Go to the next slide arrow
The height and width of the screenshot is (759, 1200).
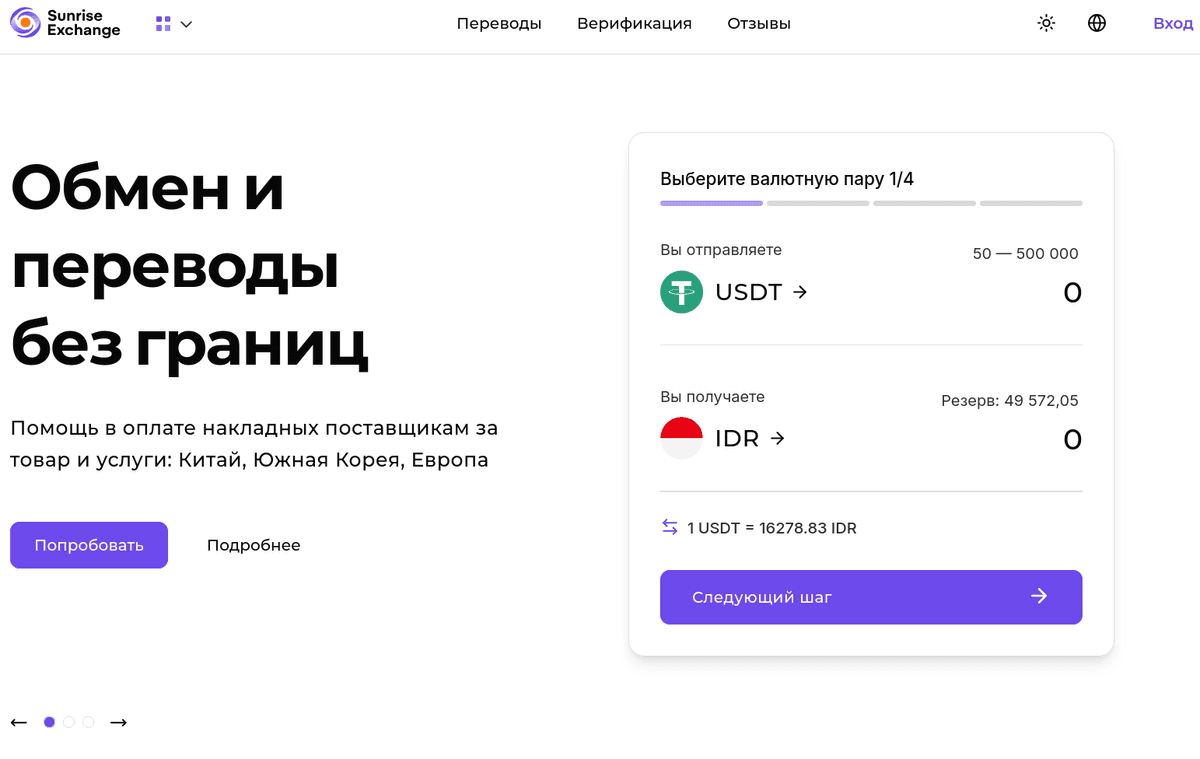(118, 722)
